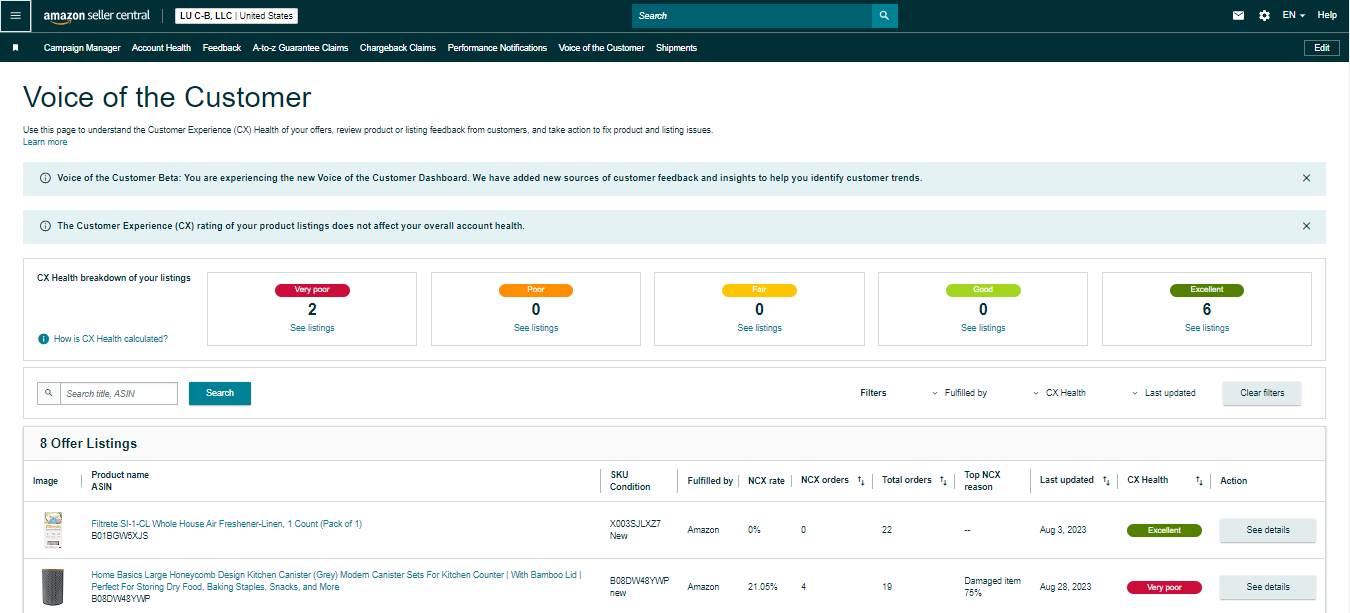Switch the LU C-B, LLC account selector

(236, 16)
